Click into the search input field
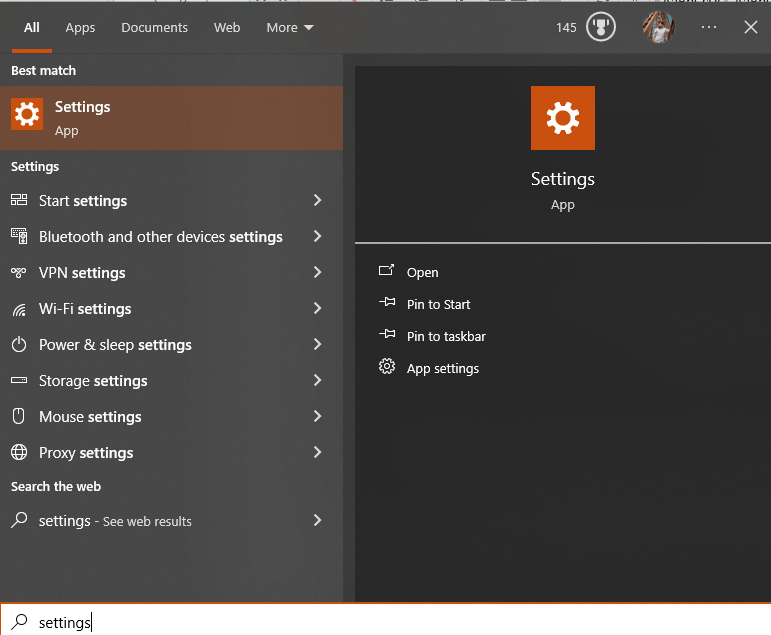The image size is (771, 635). tap(386, 619)
